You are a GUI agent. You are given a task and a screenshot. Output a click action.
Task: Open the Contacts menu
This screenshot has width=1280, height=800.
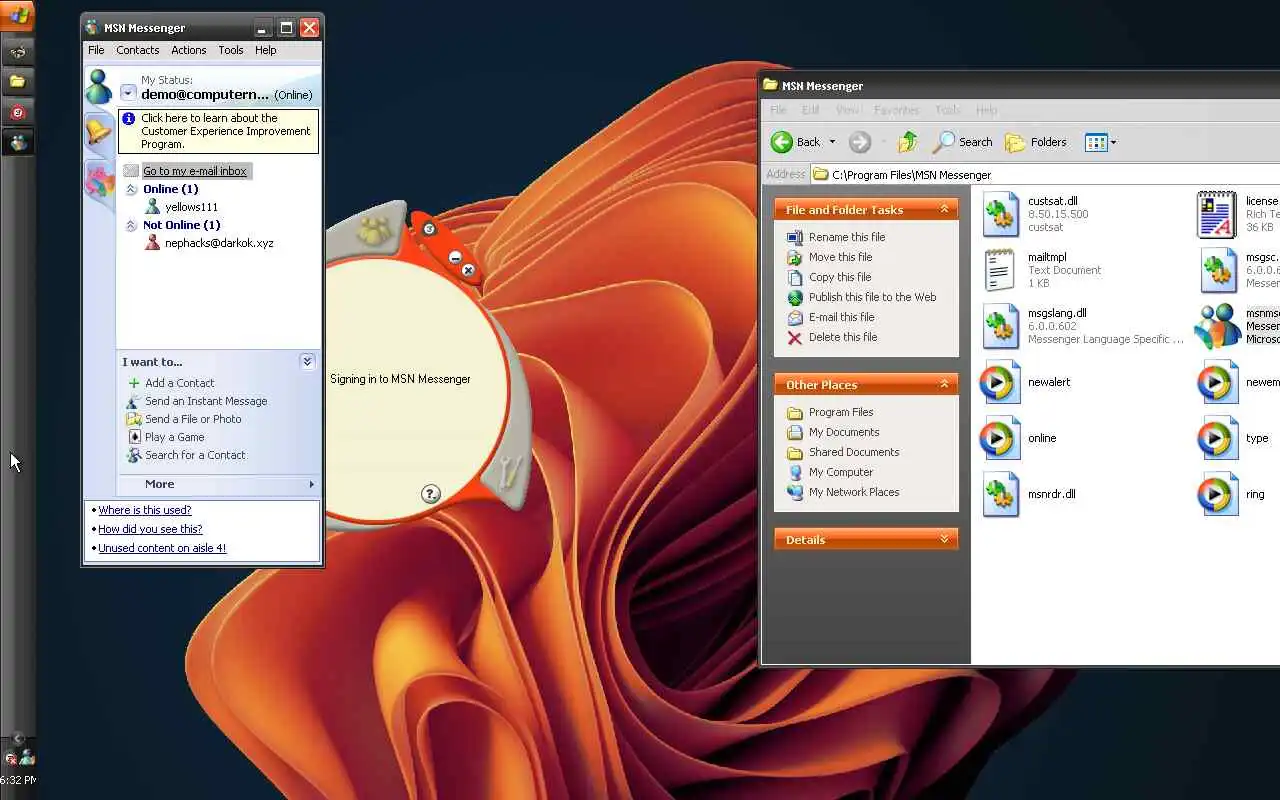(x=138, y=50)
